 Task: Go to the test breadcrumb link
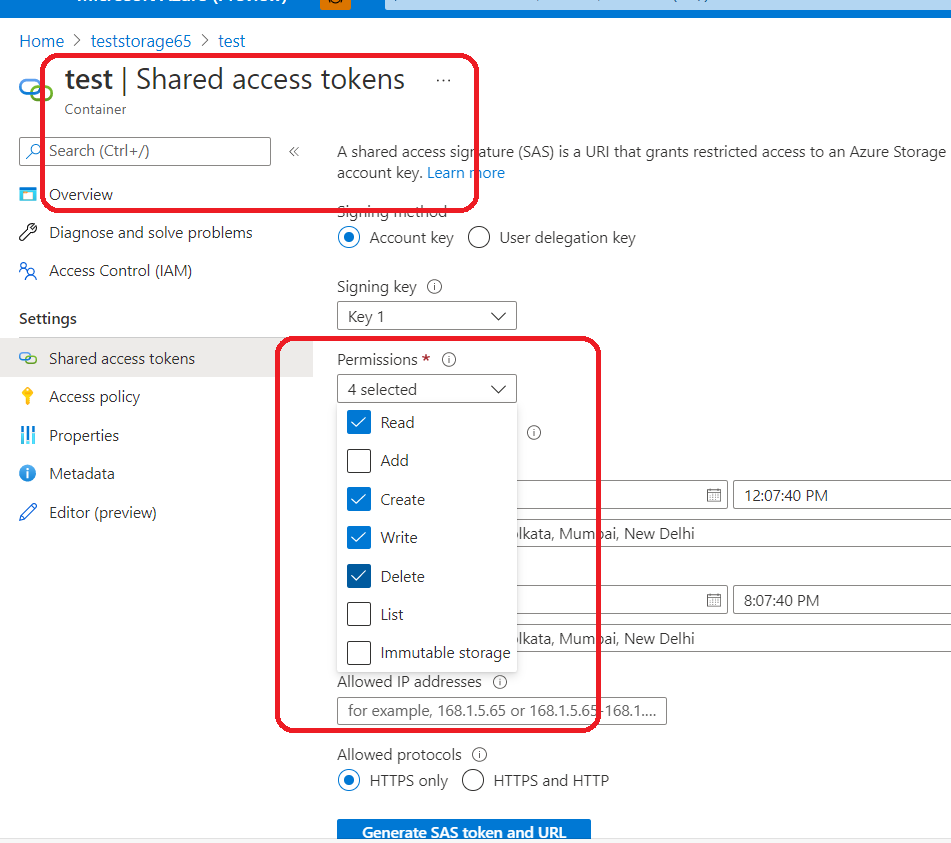click(x=232, y=41)
